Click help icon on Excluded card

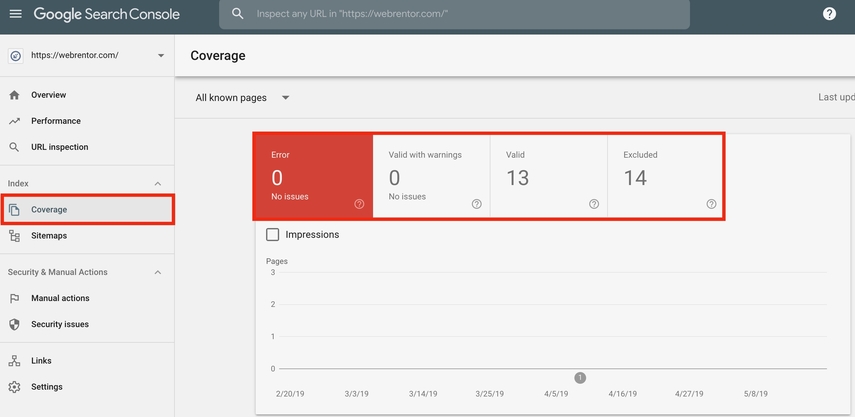point(711,204)
